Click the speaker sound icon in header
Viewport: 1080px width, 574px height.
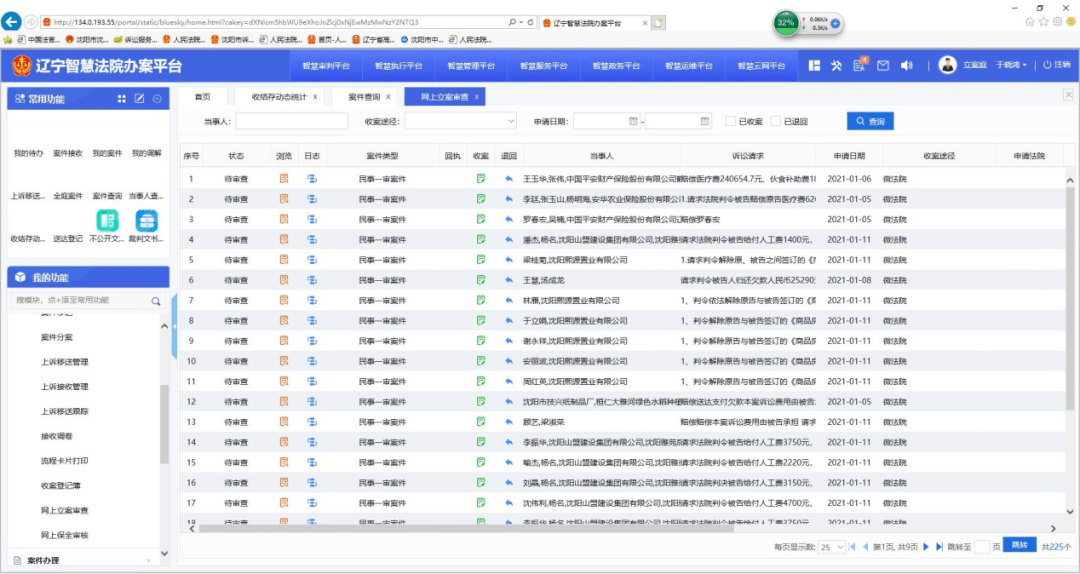907,65
